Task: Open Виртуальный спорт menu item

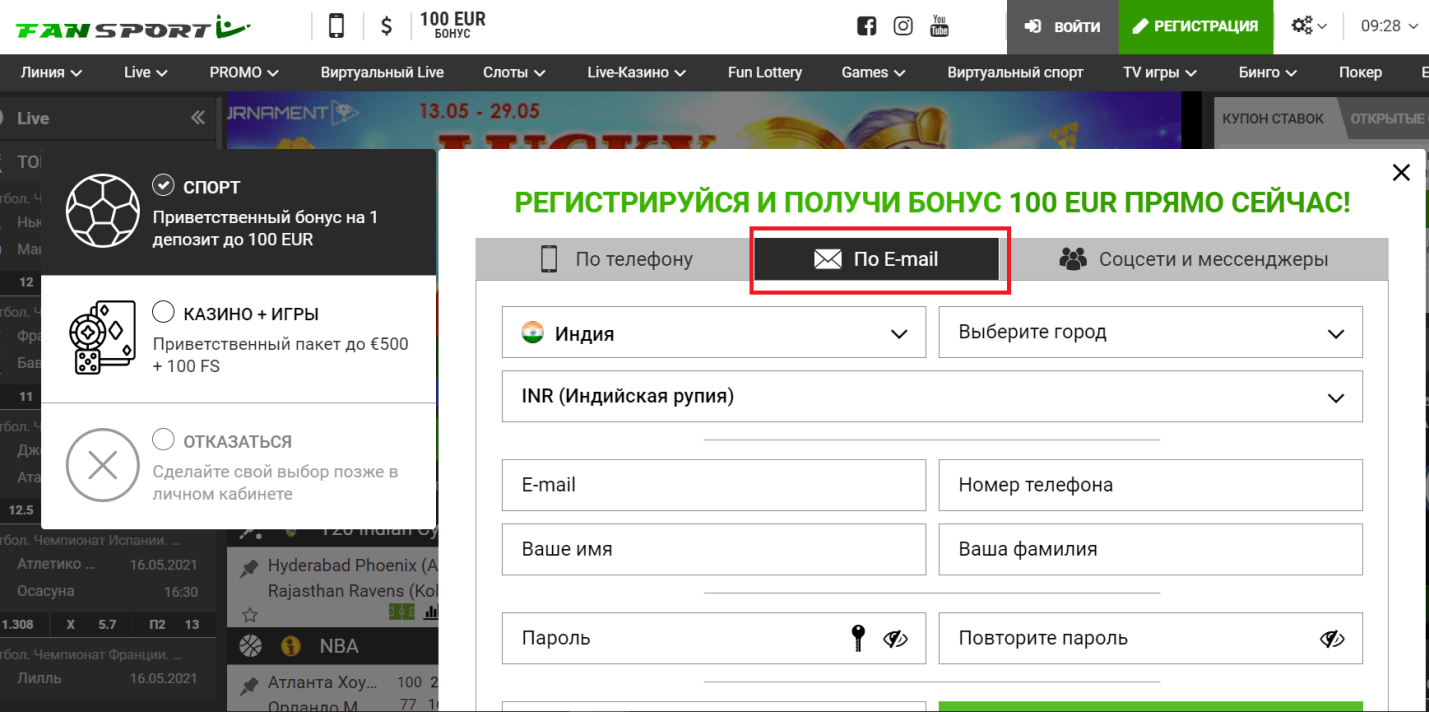Action: click(x=1015, y=72)
